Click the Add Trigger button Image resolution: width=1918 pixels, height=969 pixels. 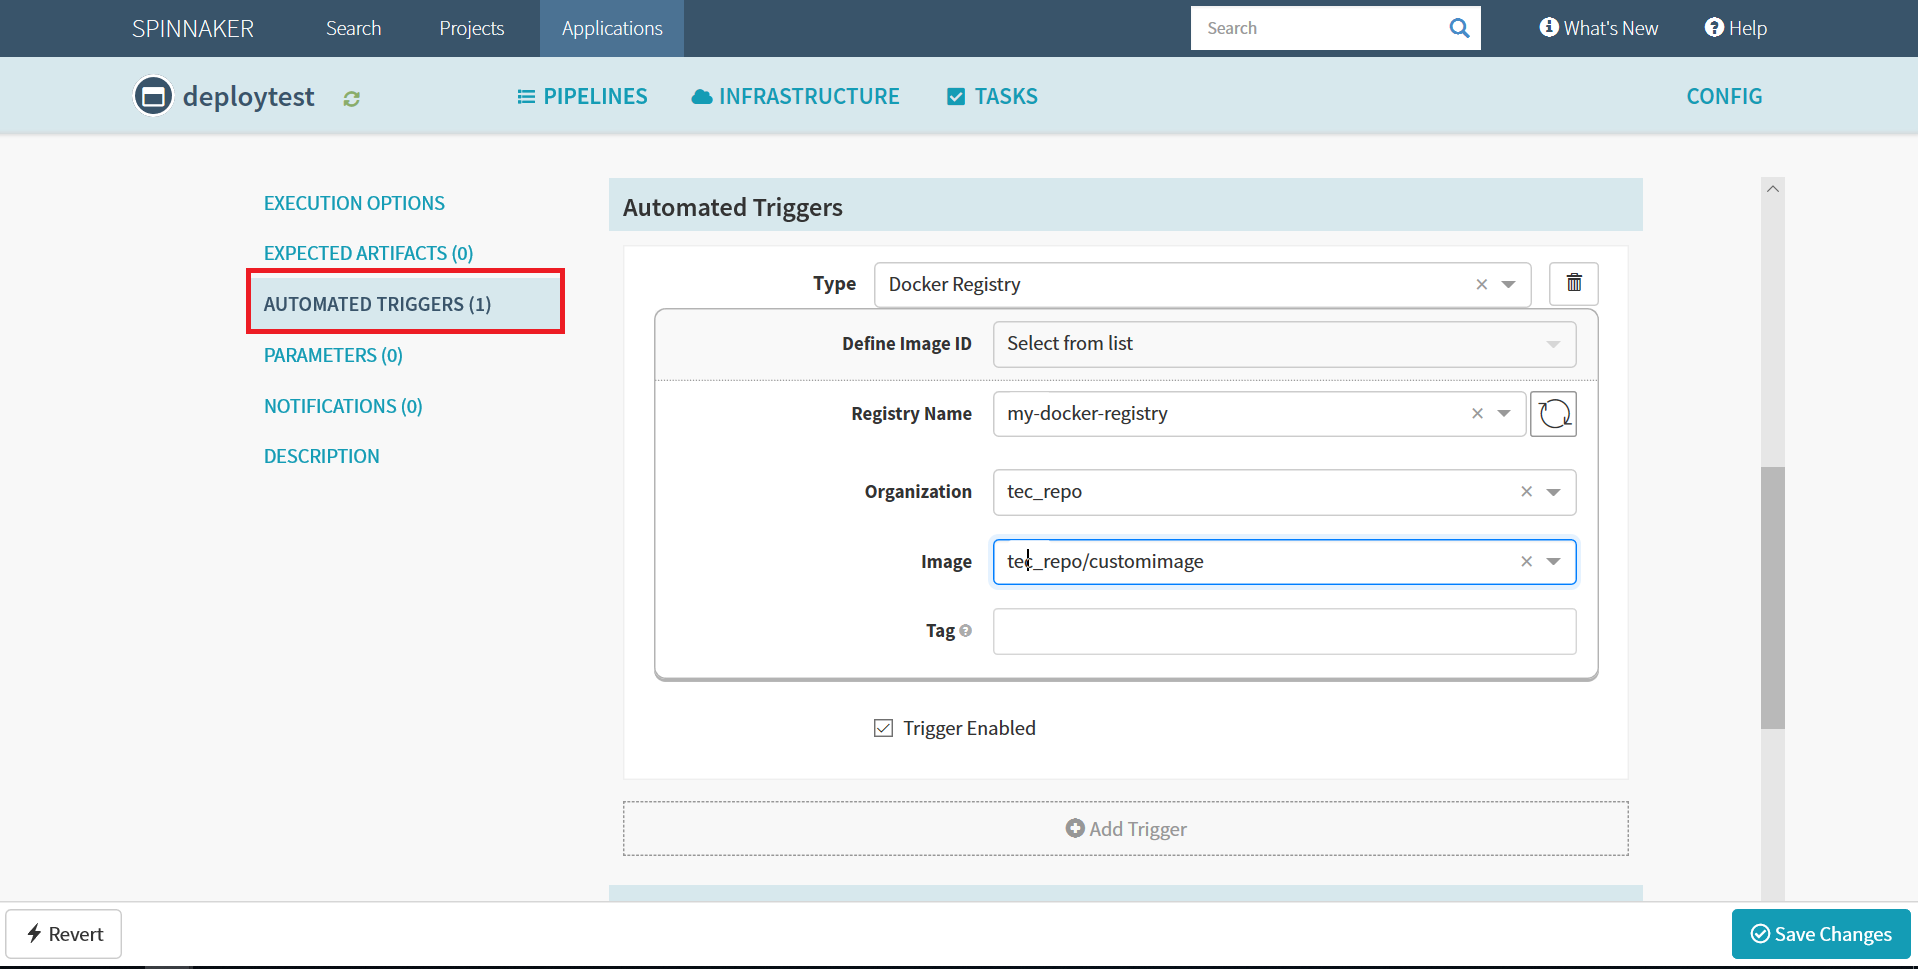click(1125, 828)
